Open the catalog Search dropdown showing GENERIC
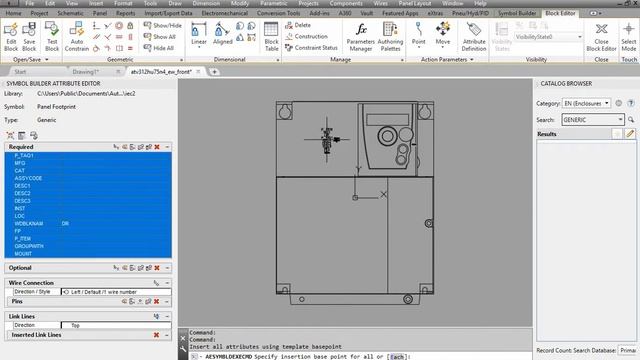This screenshot has height=360, width=640. [x=593, y=120]
